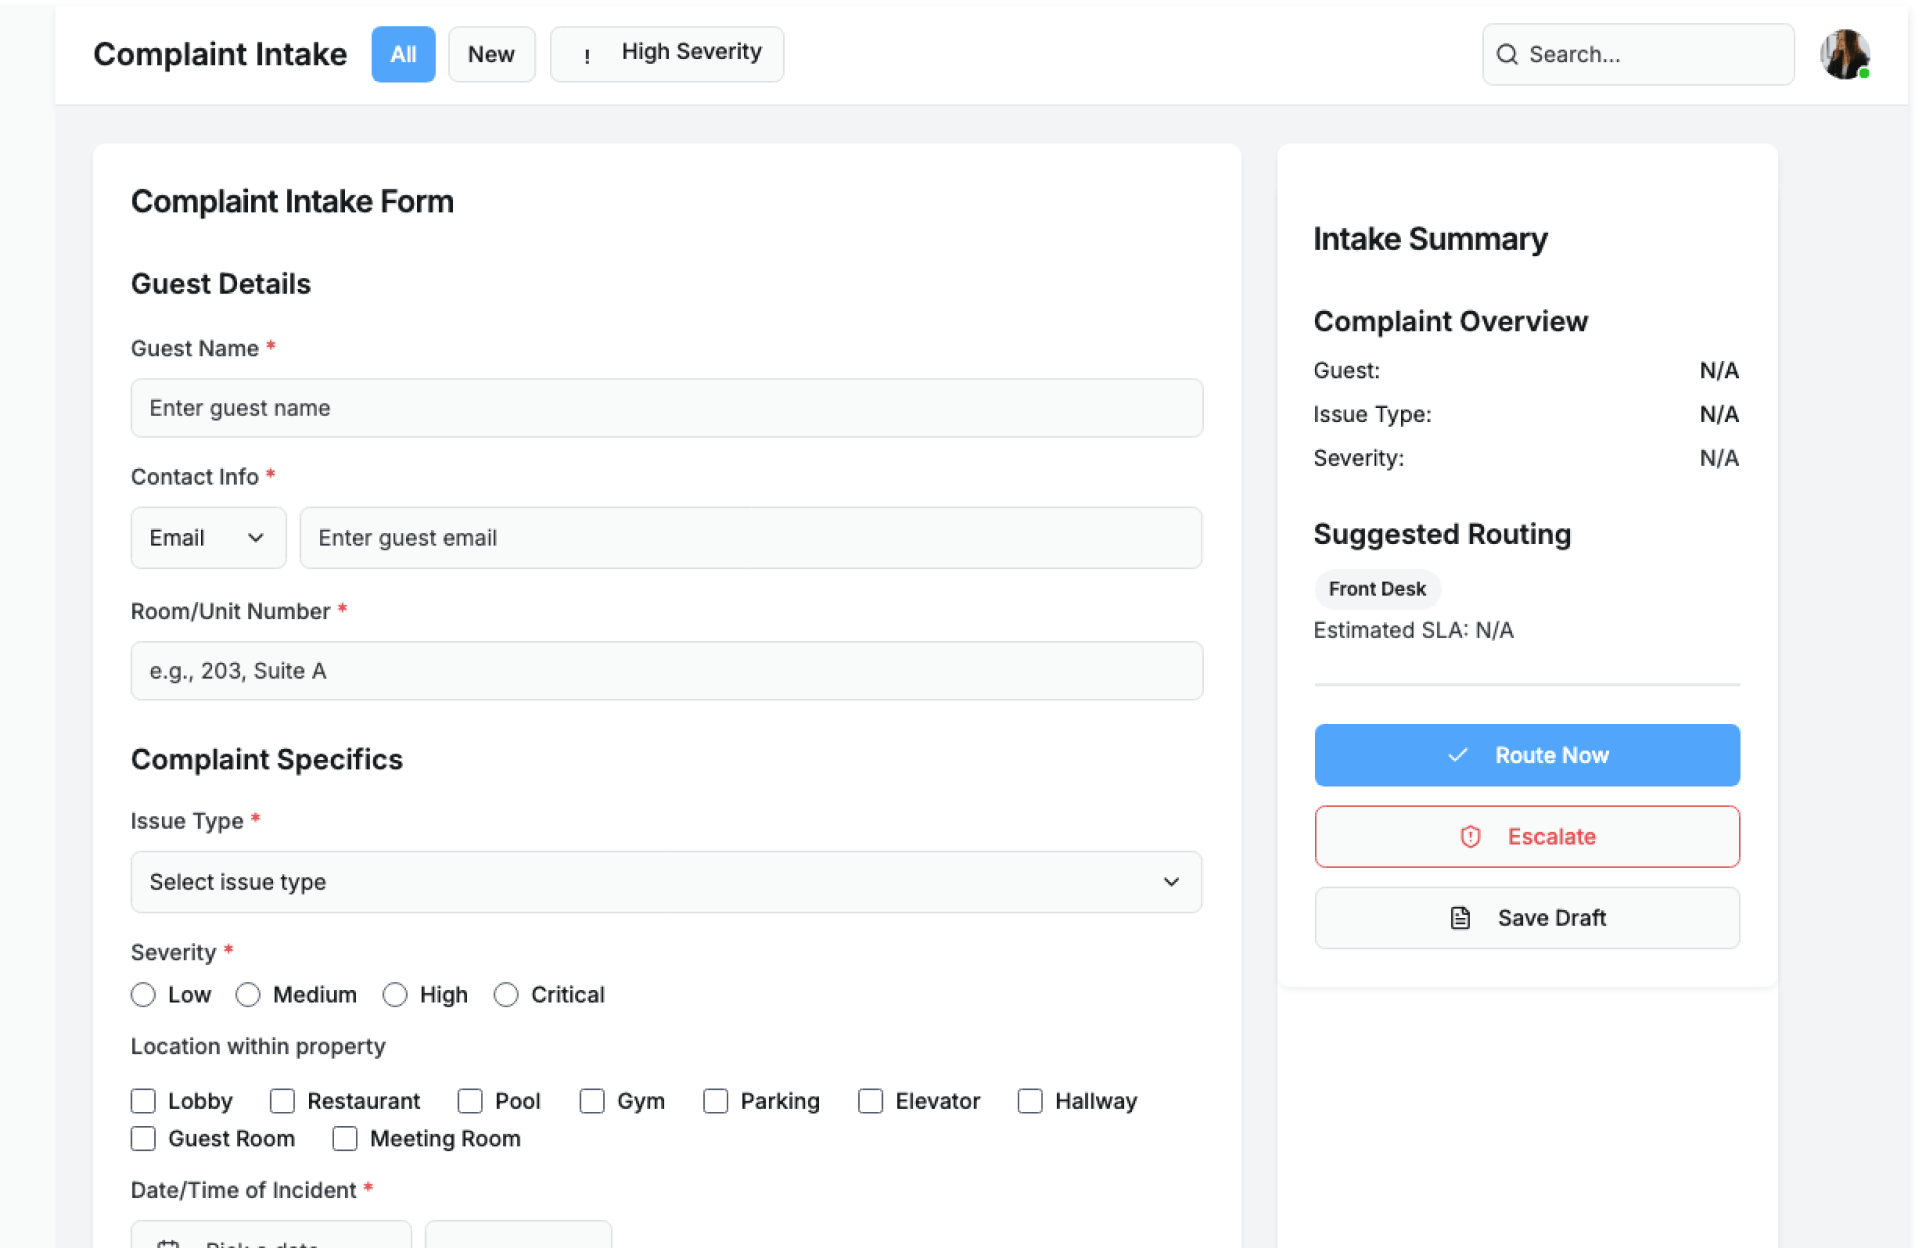Tick the Guest Room checkbox
Screen dimensions: 1920x1248
[143, 1139]
